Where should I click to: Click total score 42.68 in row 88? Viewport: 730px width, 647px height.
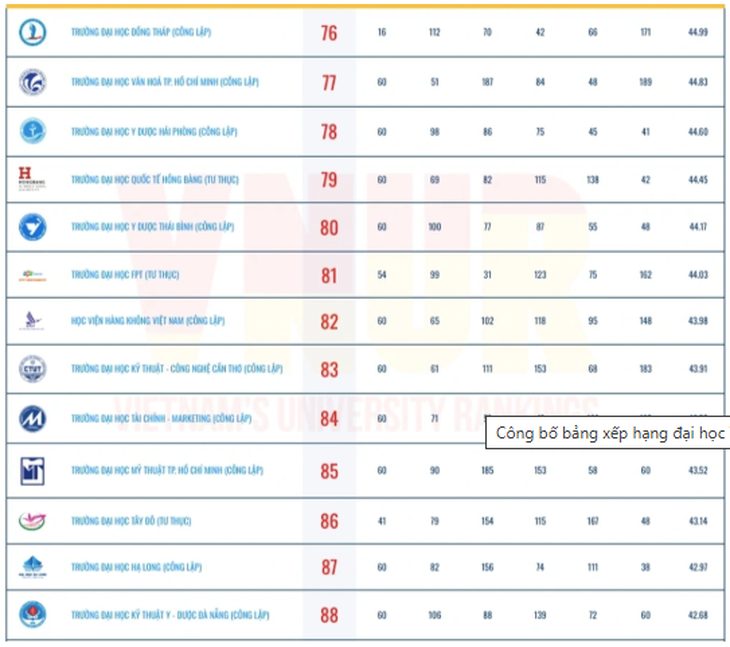coord(698,615)
